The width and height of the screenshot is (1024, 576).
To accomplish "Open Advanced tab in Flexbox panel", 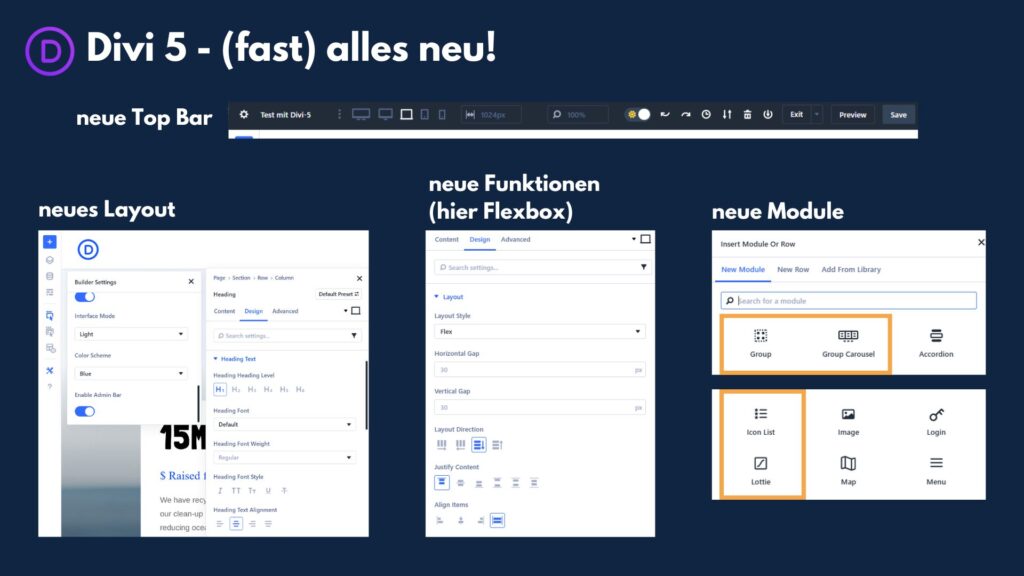I will (x=516, y=240).
